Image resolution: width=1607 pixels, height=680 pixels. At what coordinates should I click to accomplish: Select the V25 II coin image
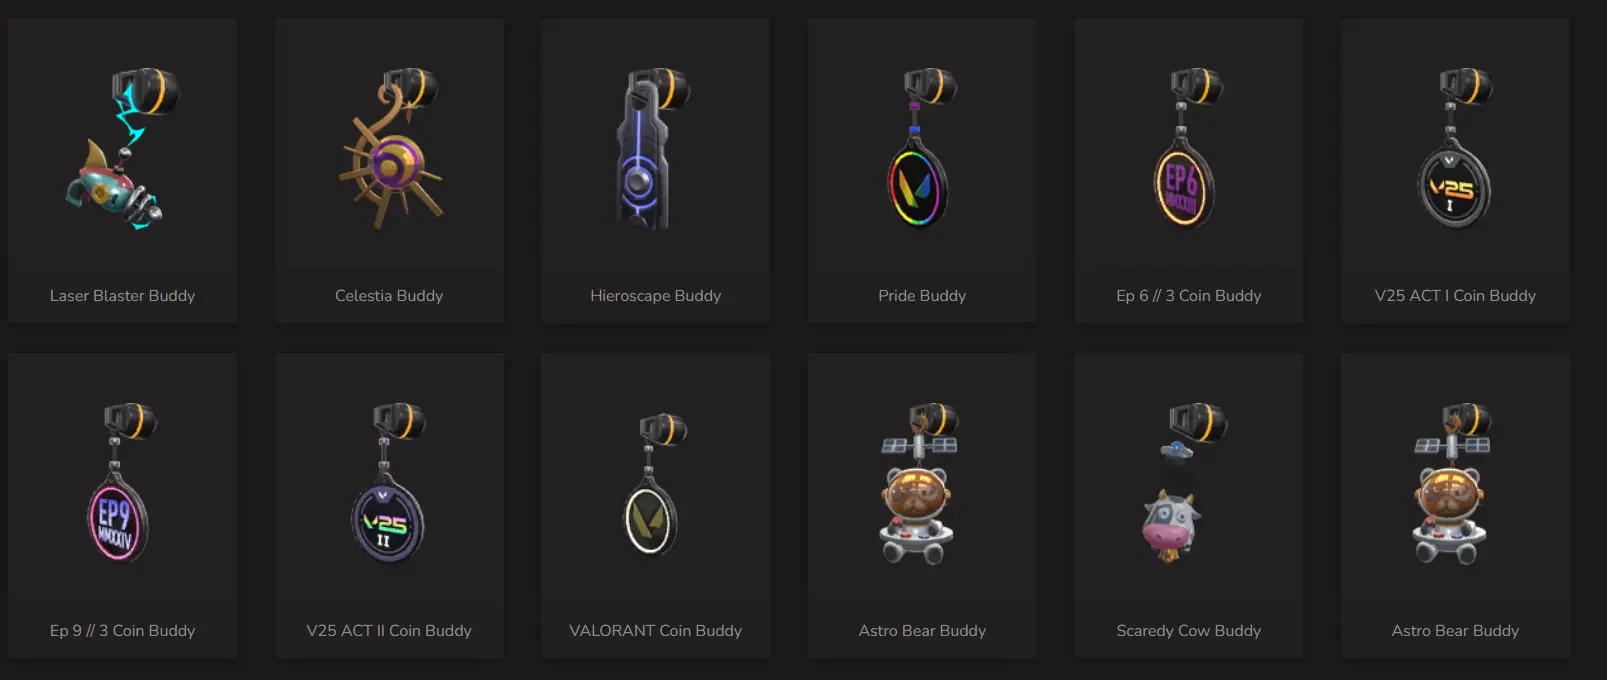(x=390, y=483)
